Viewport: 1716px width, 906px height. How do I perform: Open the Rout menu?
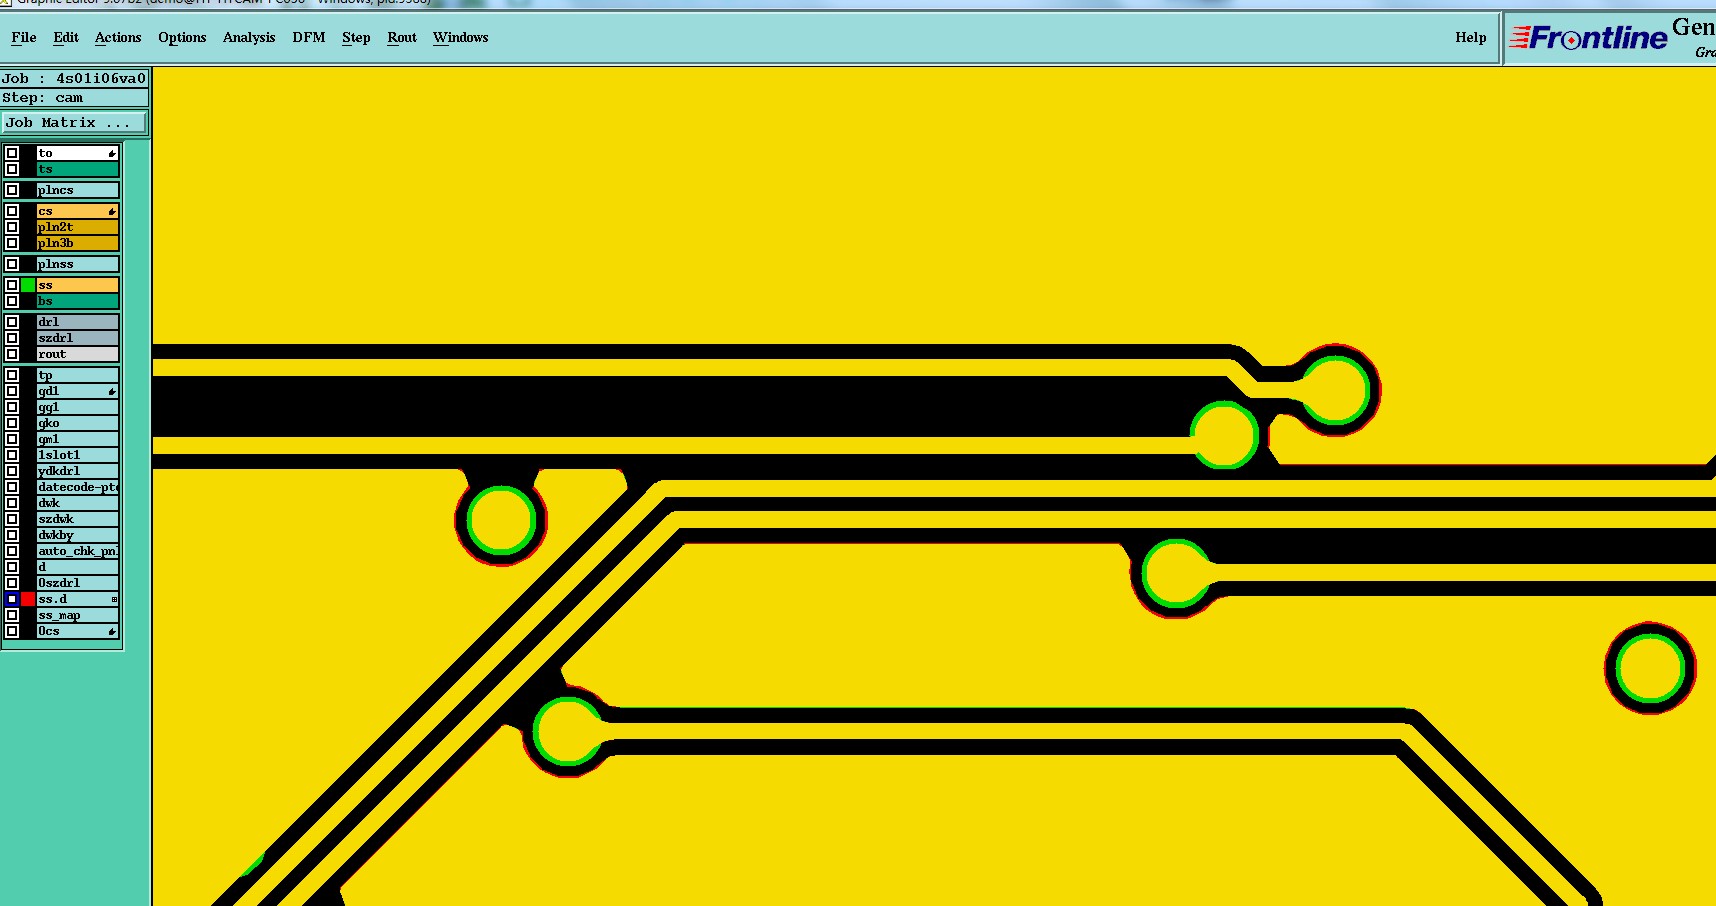402,37
